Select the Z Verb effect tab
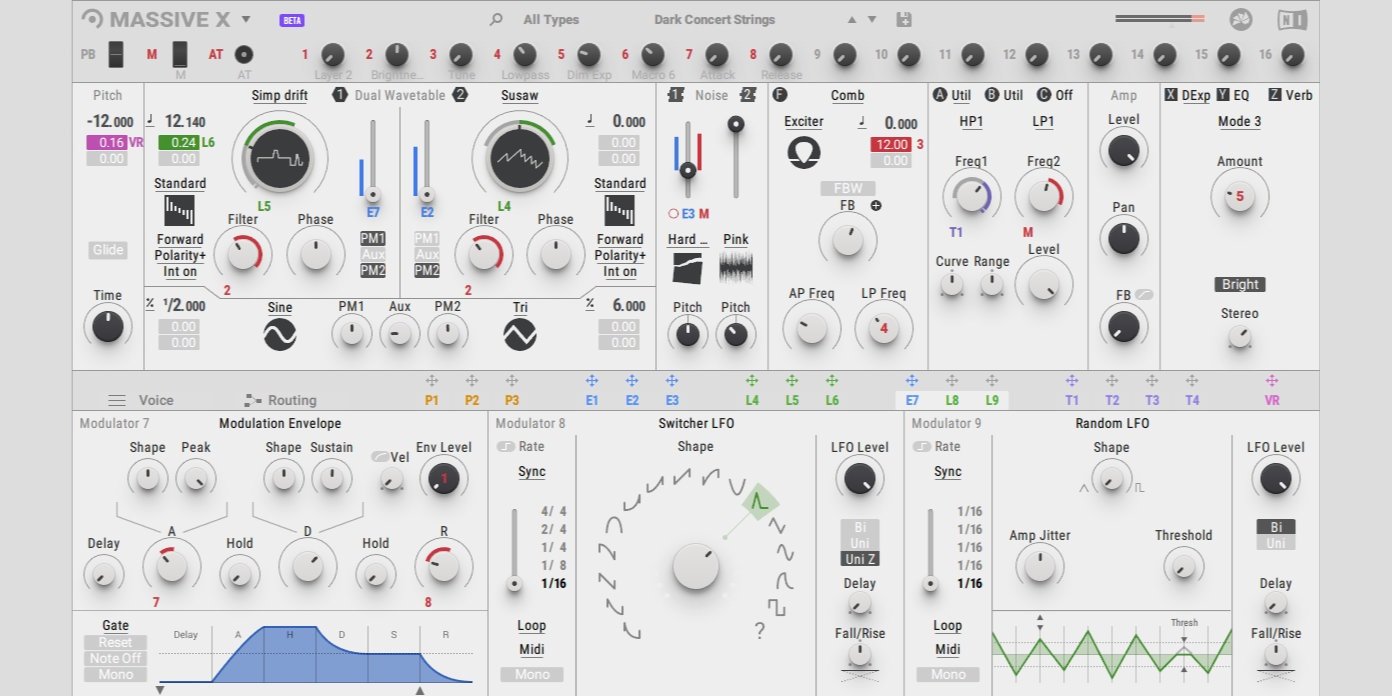1392x696 pixels. [x=1291, y=95]
